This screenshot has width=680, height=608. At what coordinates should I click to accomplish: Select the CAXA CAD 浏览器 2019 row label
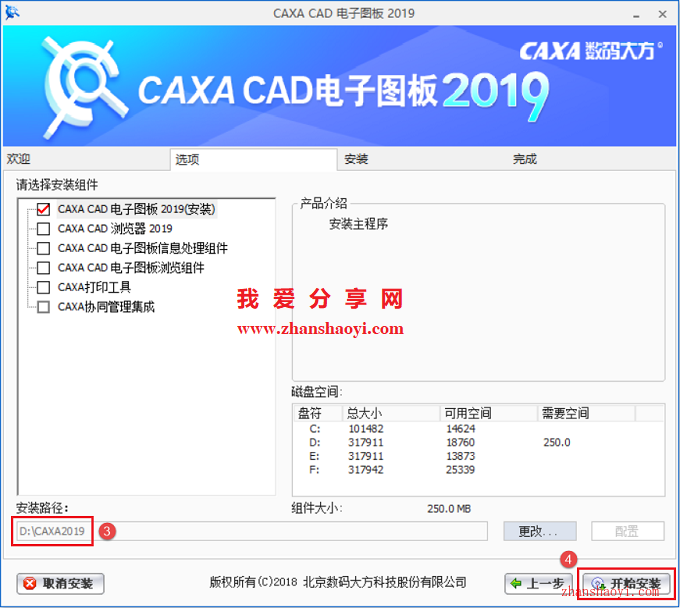pyautogui.click(x=115, y=229)
